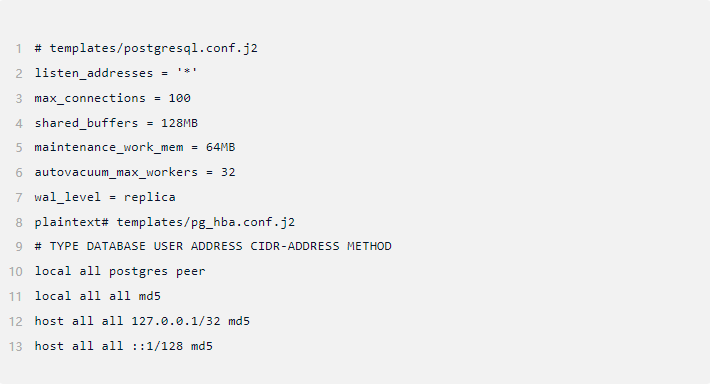Click the shared_buffers = 128MB line
Screen dimensions: 710x384
click(116, 123)
